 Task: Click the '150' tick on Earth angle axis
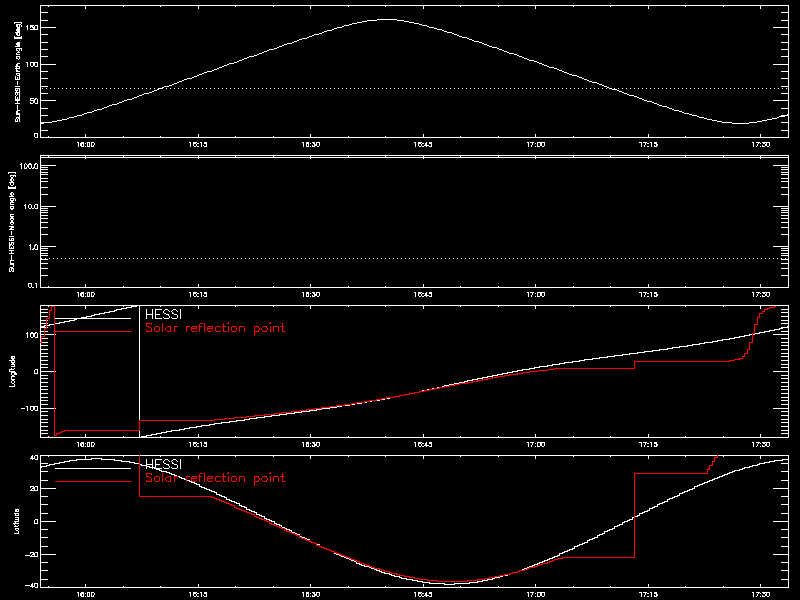(x=32, y=28)
